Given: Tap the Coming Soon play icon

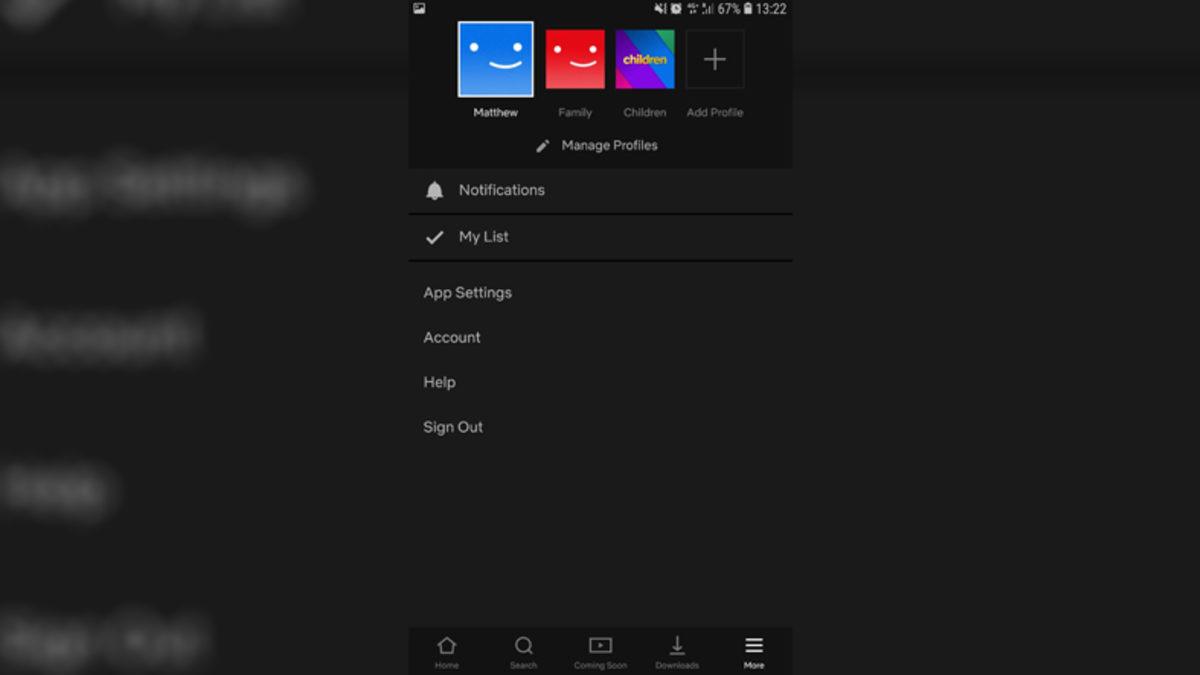Looking at the screenshot, I should click(600, 647).
